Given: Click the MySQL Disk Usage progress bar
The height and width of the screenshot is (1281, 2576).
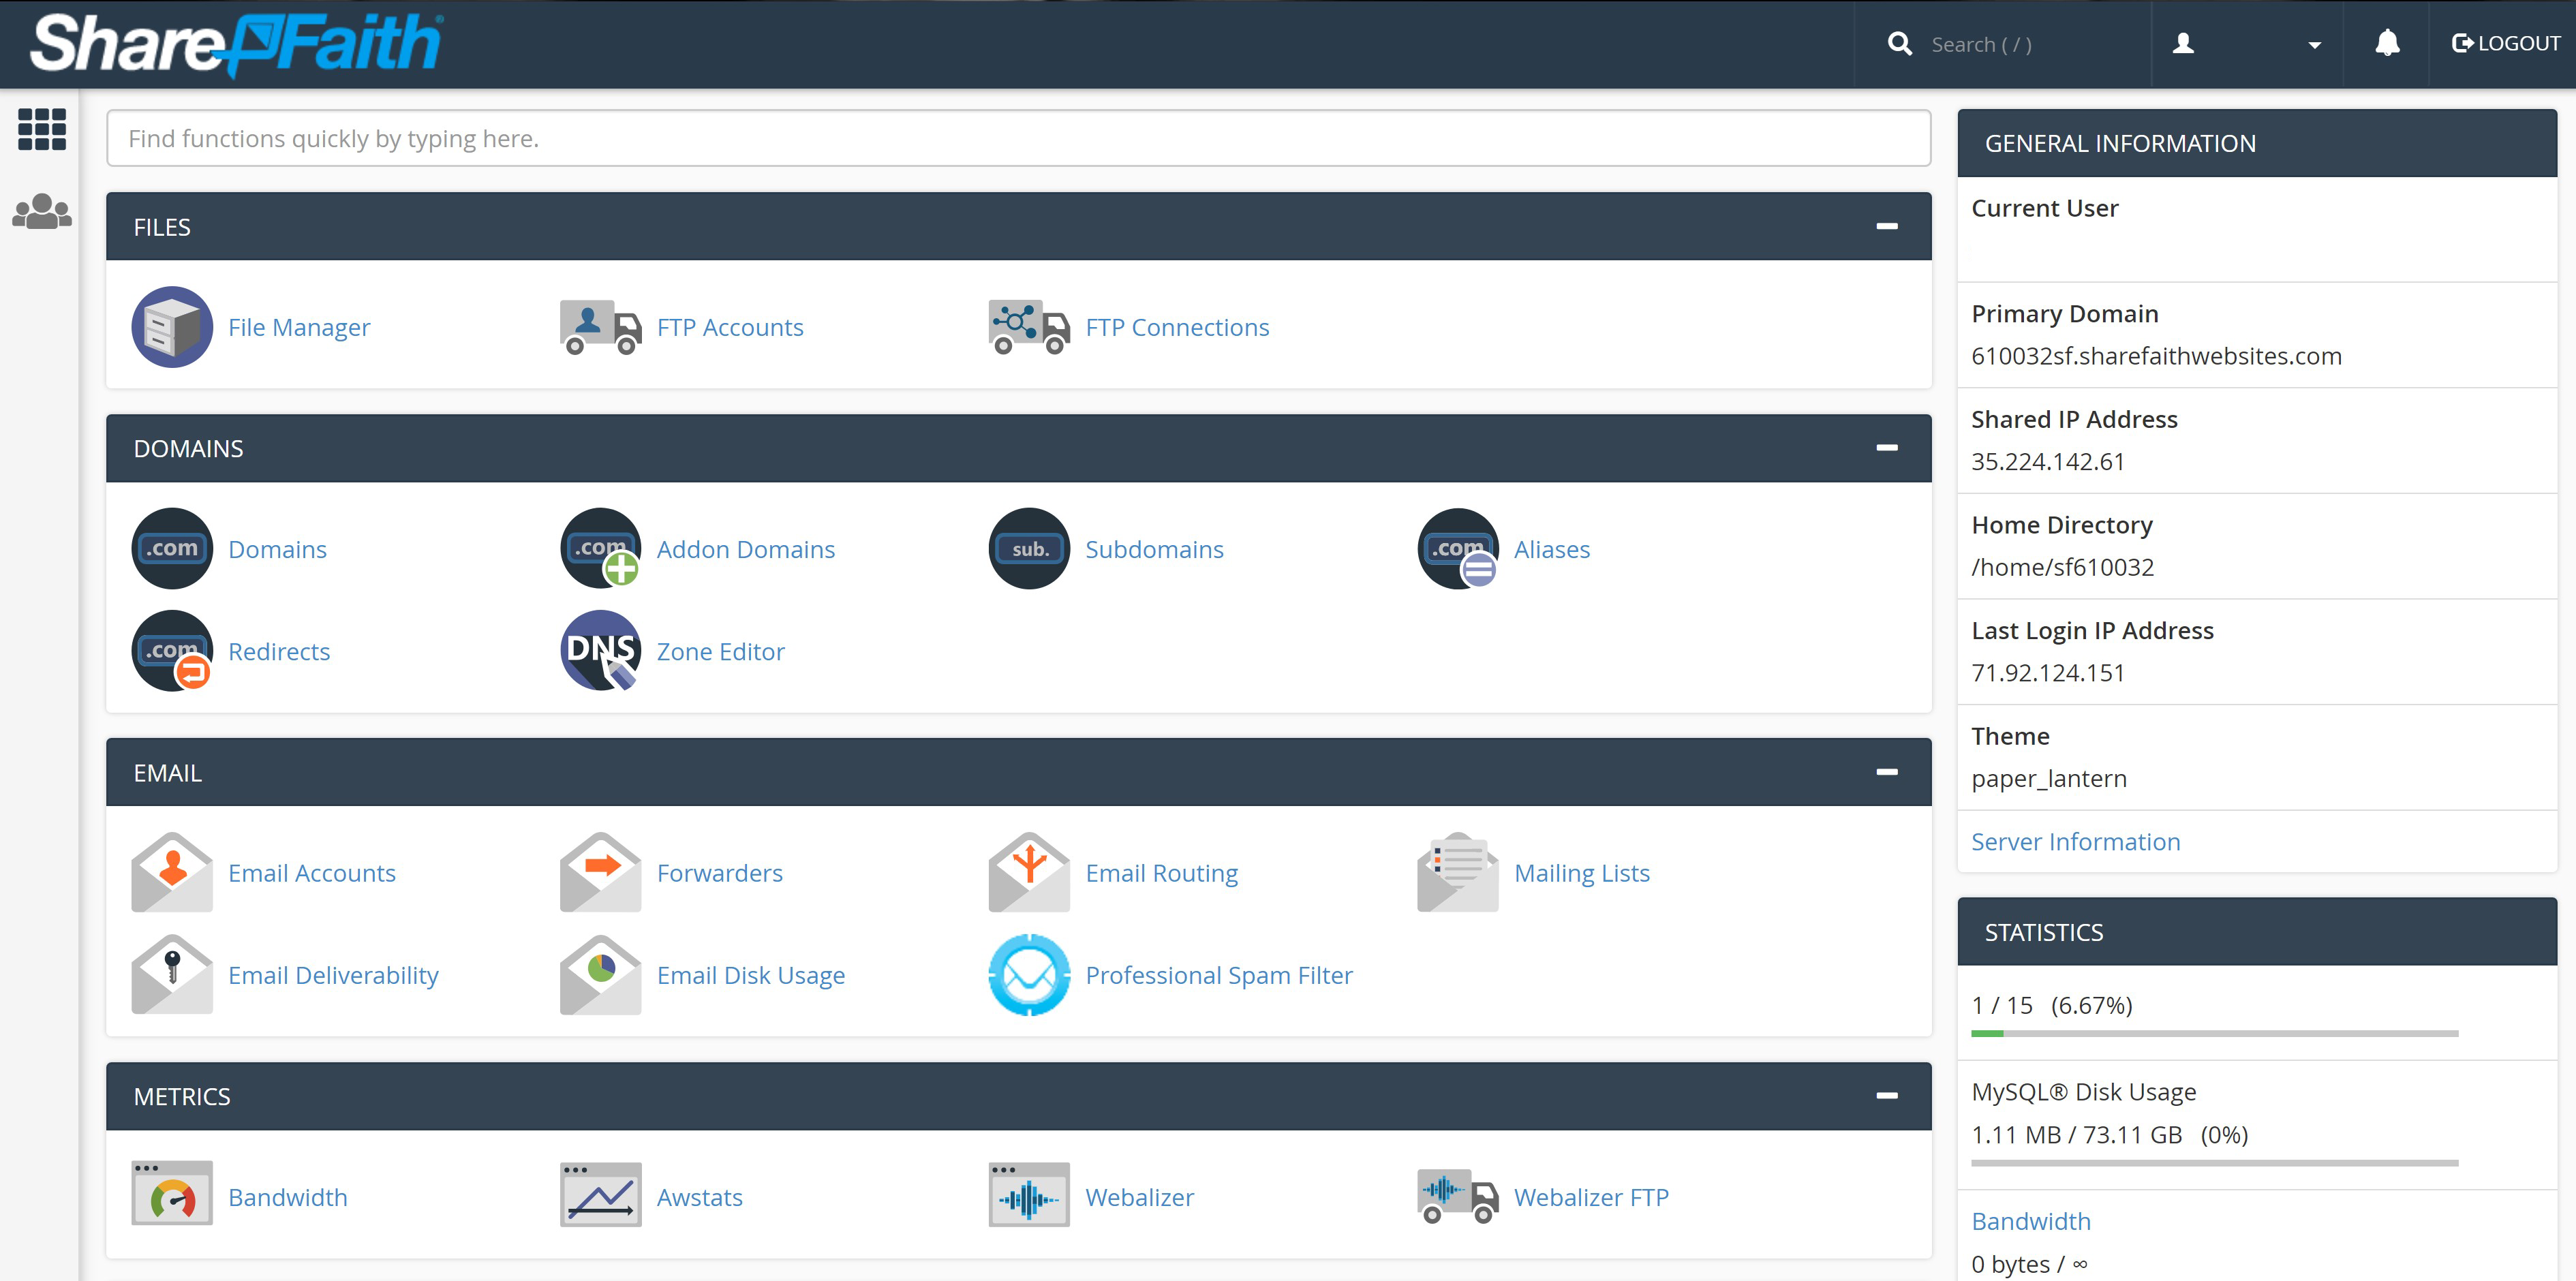Looking at the screenshot, I should click(x=2214, y=1163).
